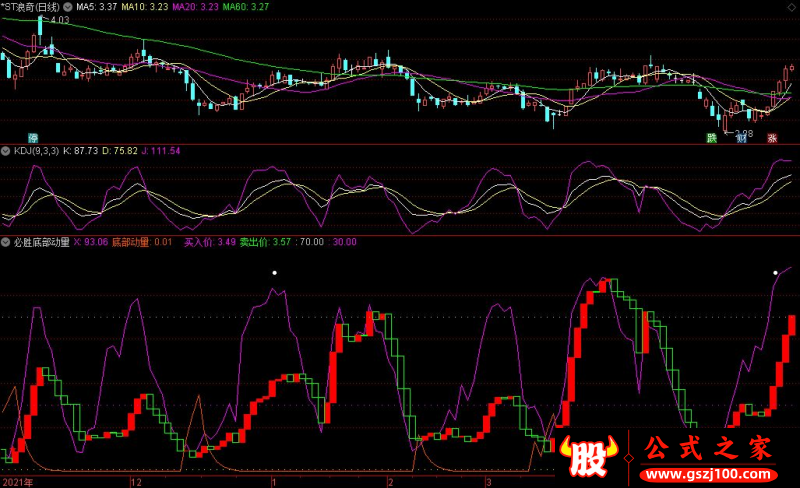Click the MA5 value label
Screen dimensions: 800x488
coord(96,7)
